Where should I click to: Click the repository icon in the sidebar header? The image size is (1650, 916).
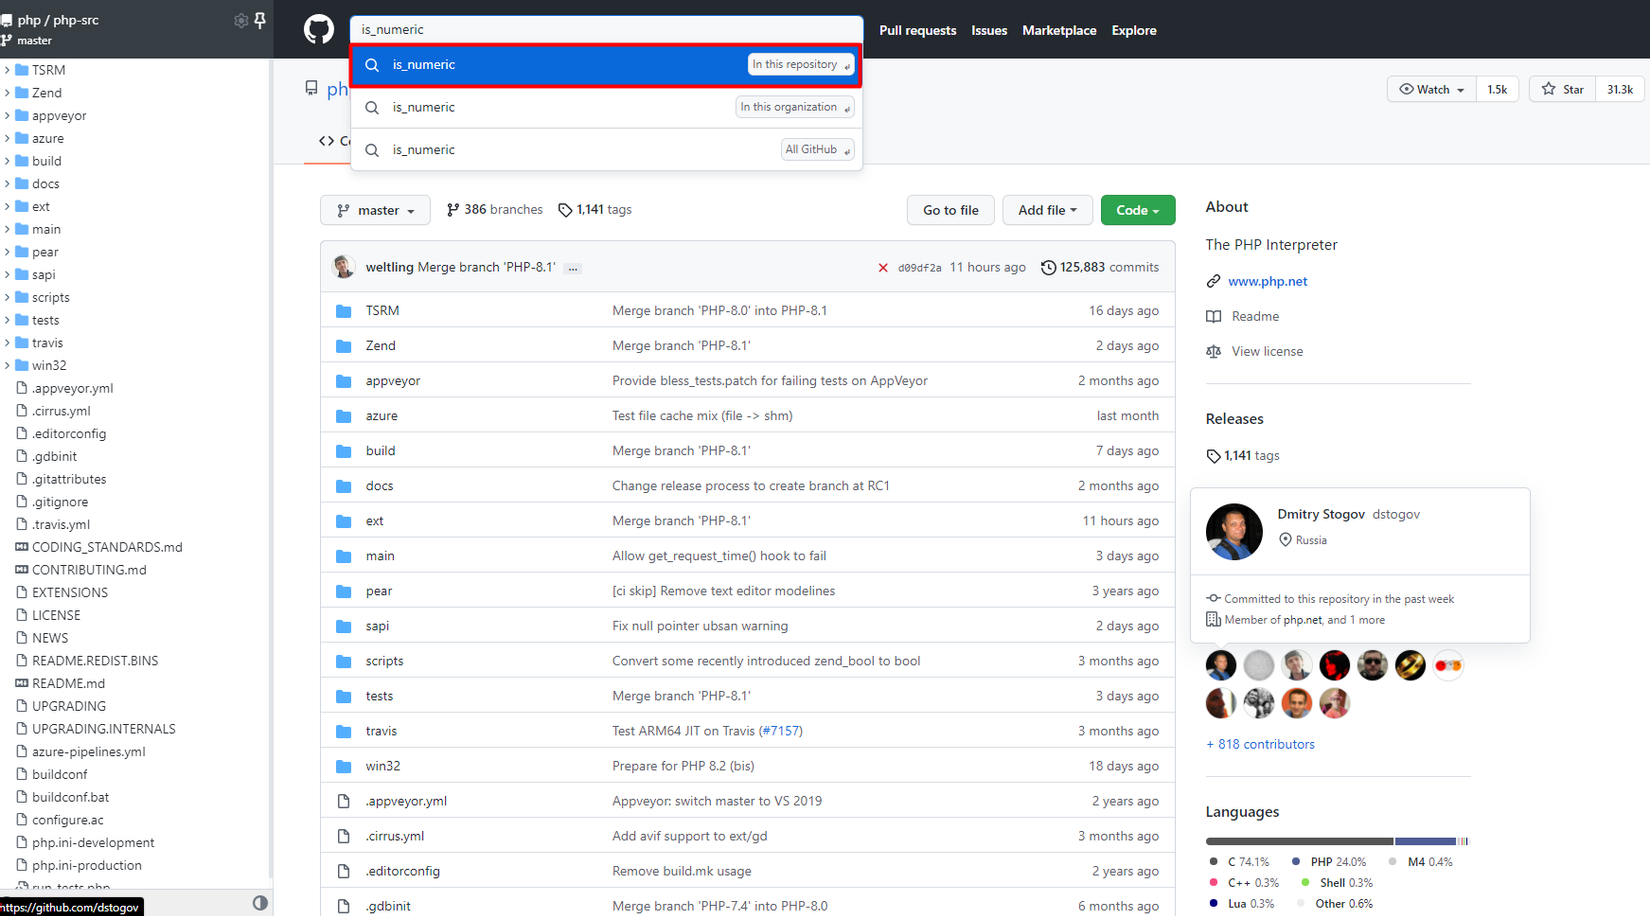pos(7,20)
